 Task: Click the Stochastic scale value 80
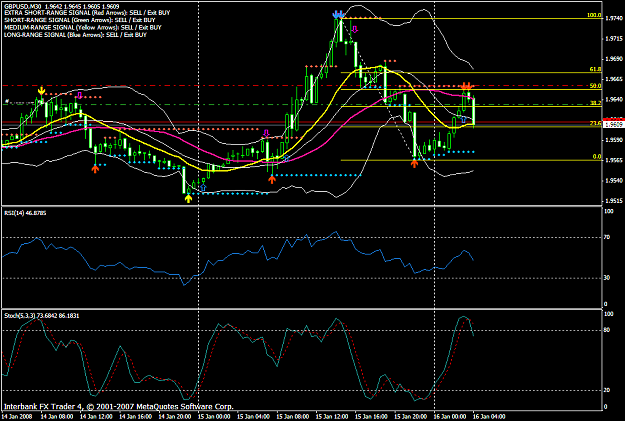[x=607, y=330]
